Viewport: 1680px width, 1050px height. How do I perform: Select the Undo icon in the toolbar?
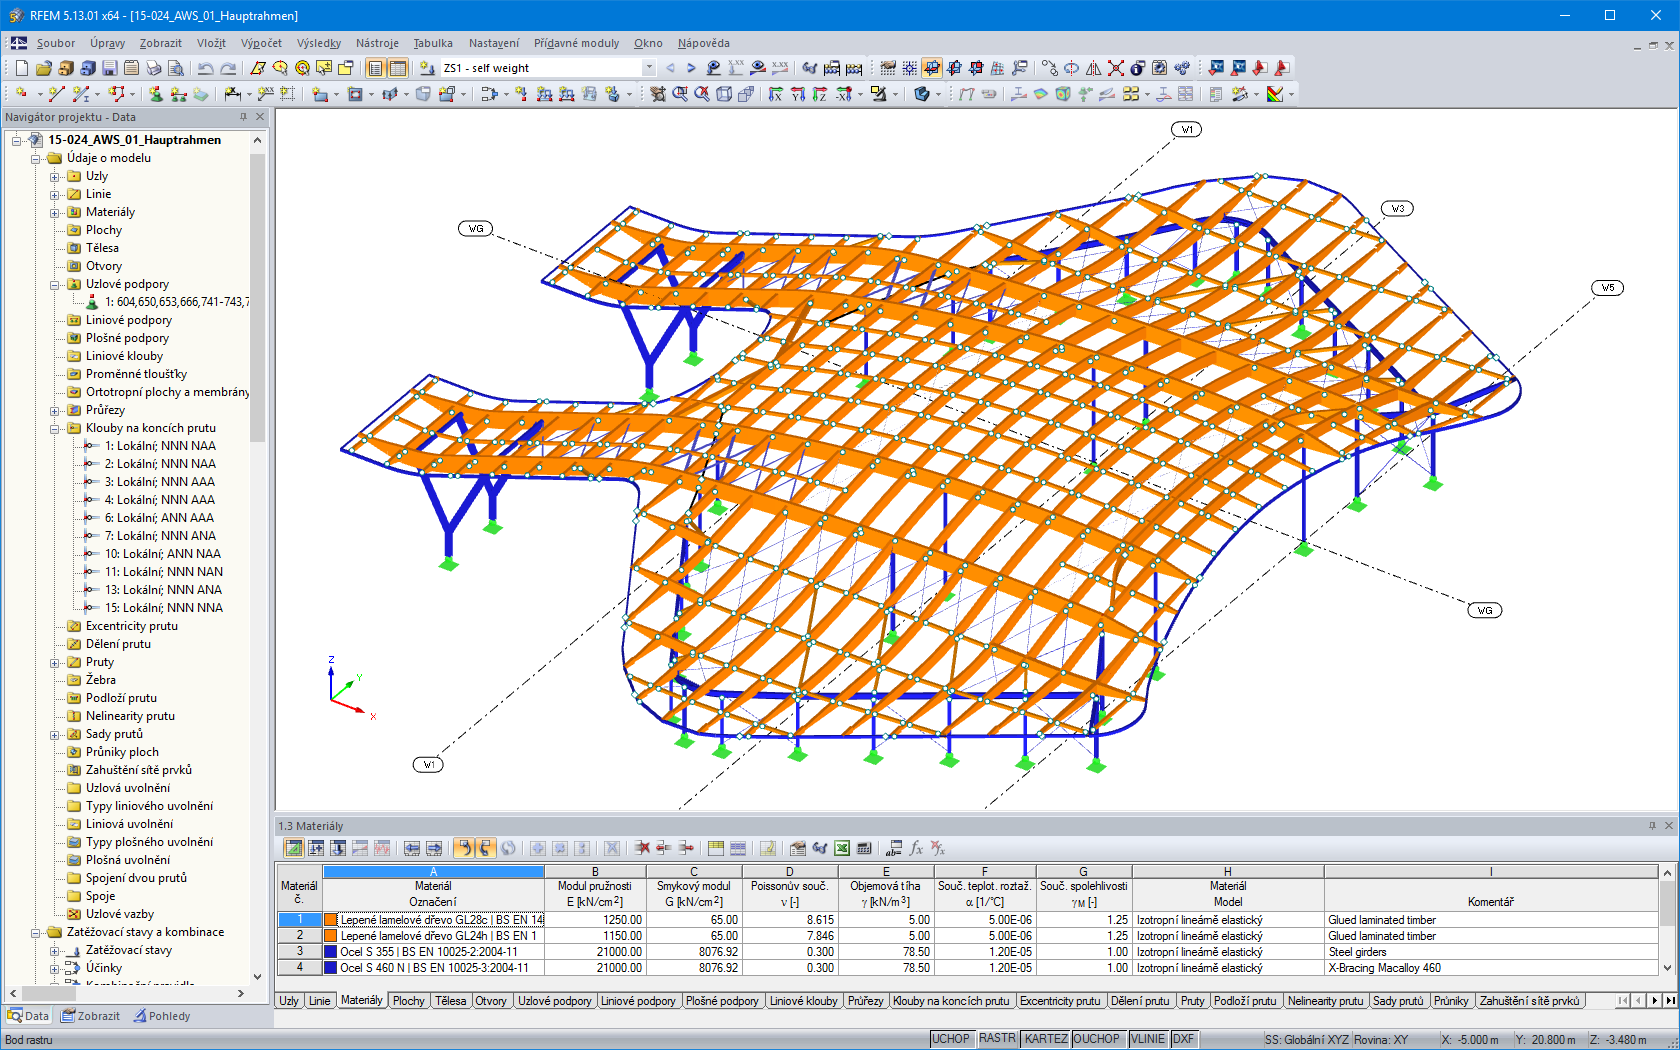click(x=205, y=67)
